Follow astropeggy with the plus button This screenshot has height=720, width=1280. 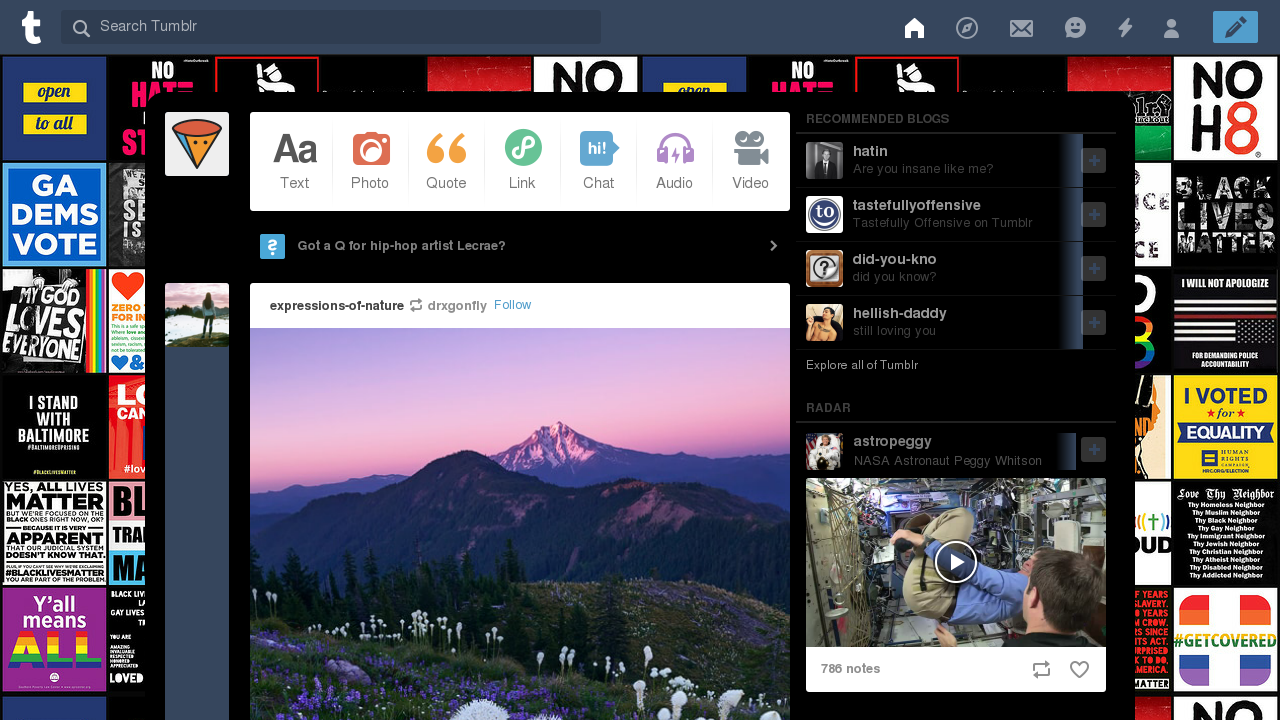[x=1094, y=450]
